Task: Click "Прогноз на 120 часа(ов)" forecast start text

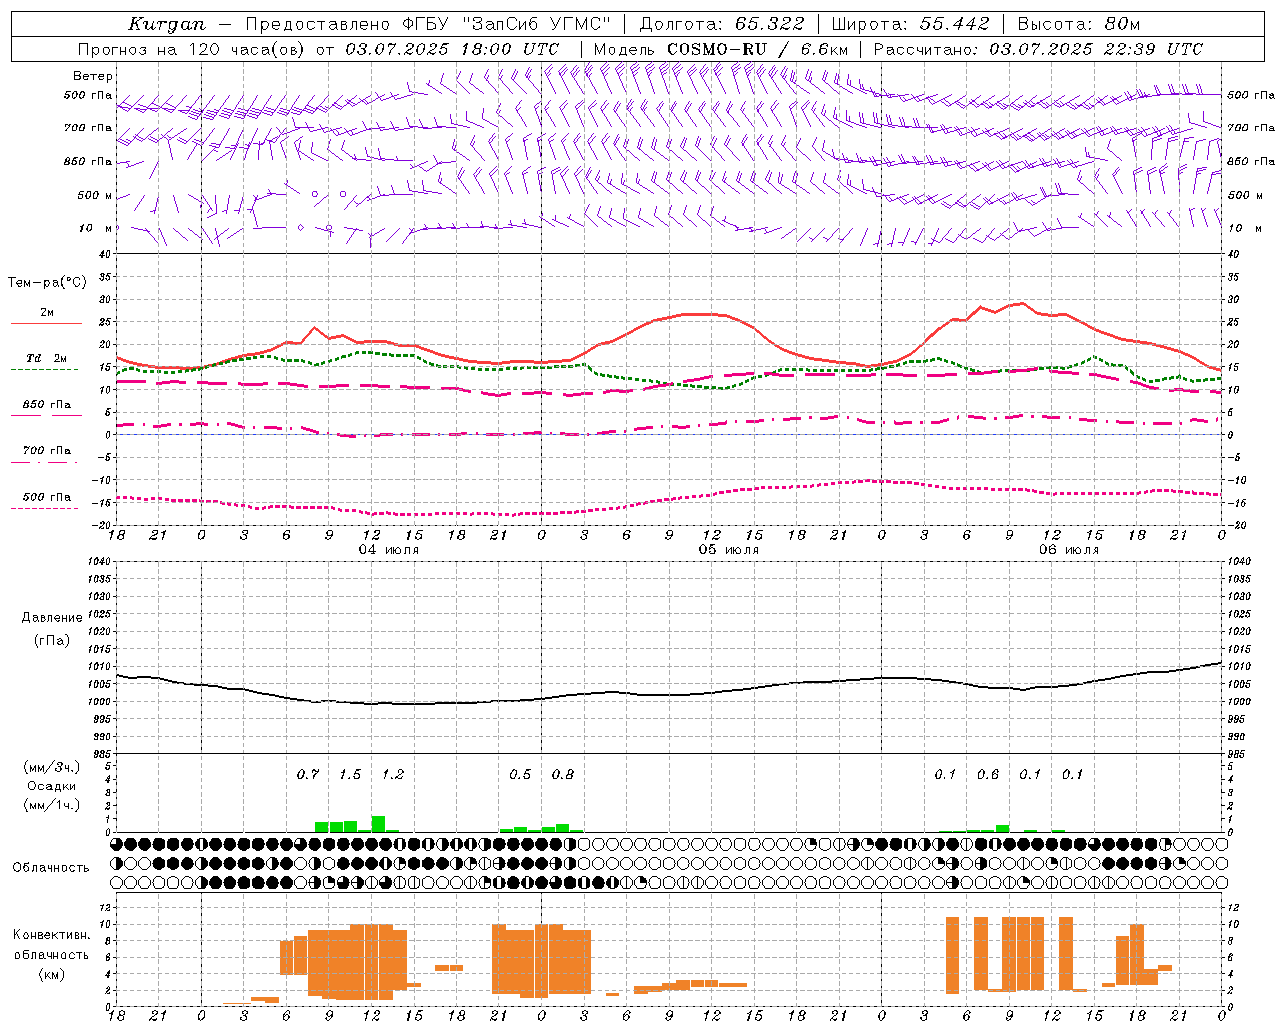Action: (193, 49)
